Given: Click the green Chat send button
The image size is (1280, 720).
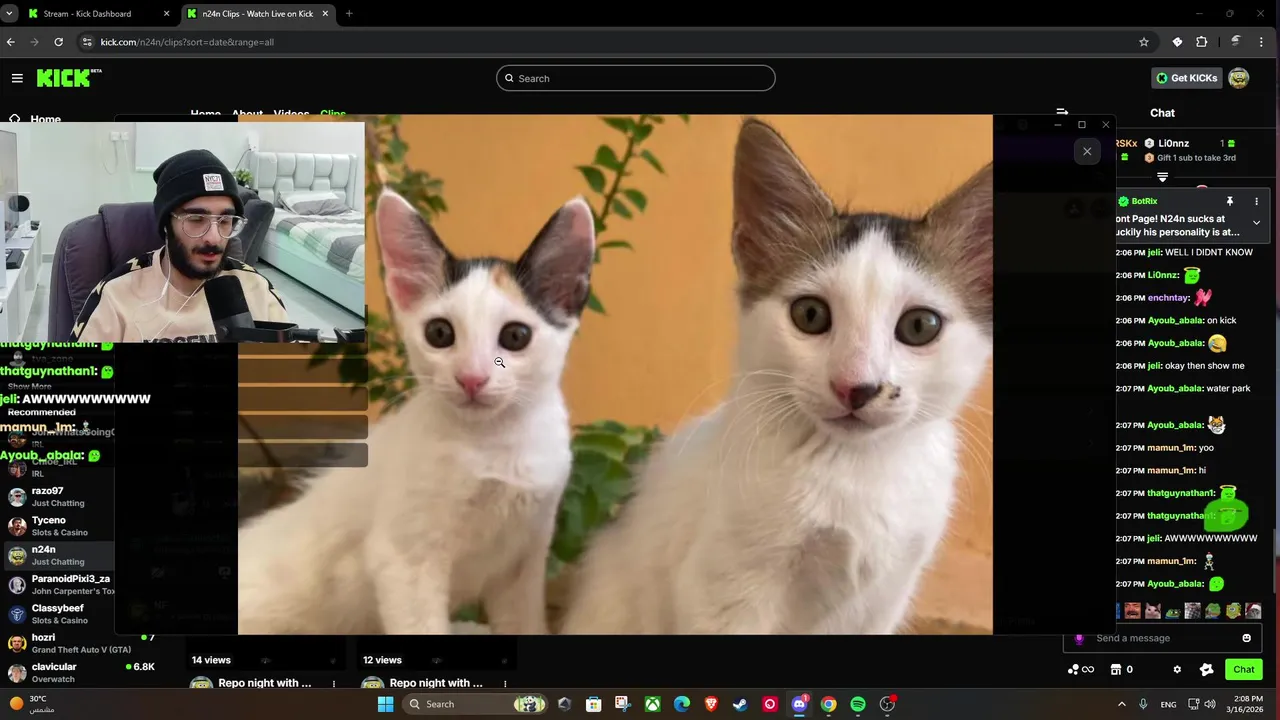Looking at the screenshot, I should 1243,669.
